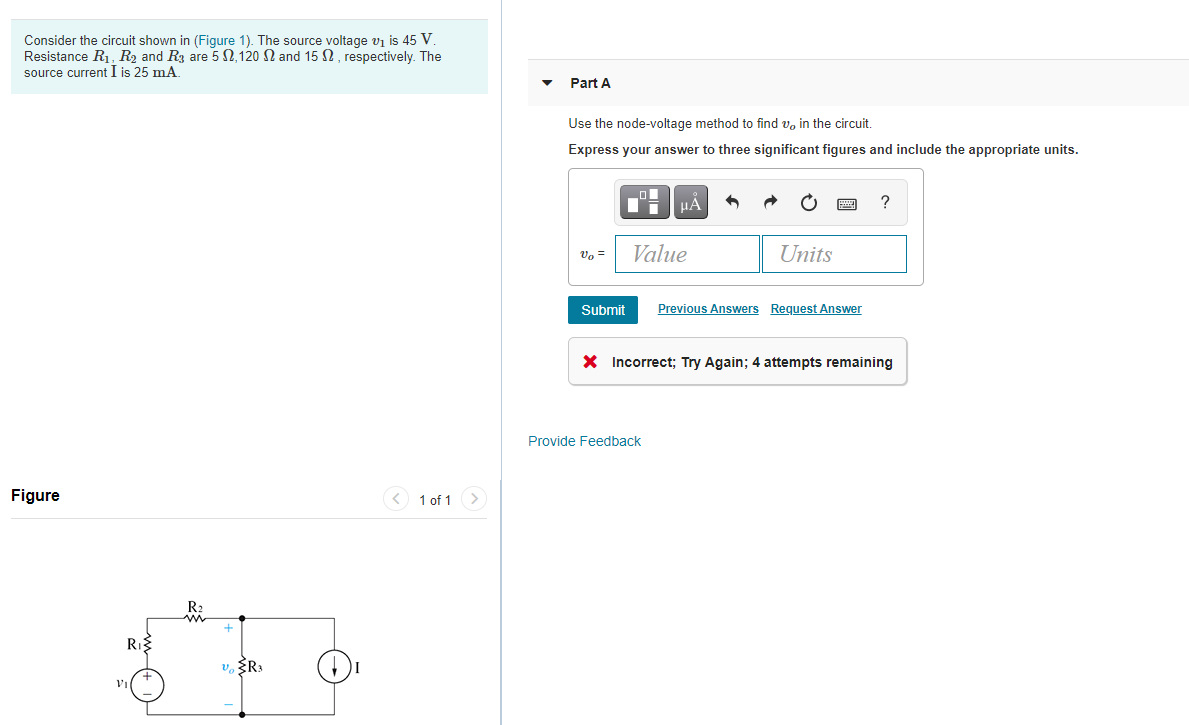1189x725 pixels.
Task: Reset the answer field
Action: pos(809,202)
